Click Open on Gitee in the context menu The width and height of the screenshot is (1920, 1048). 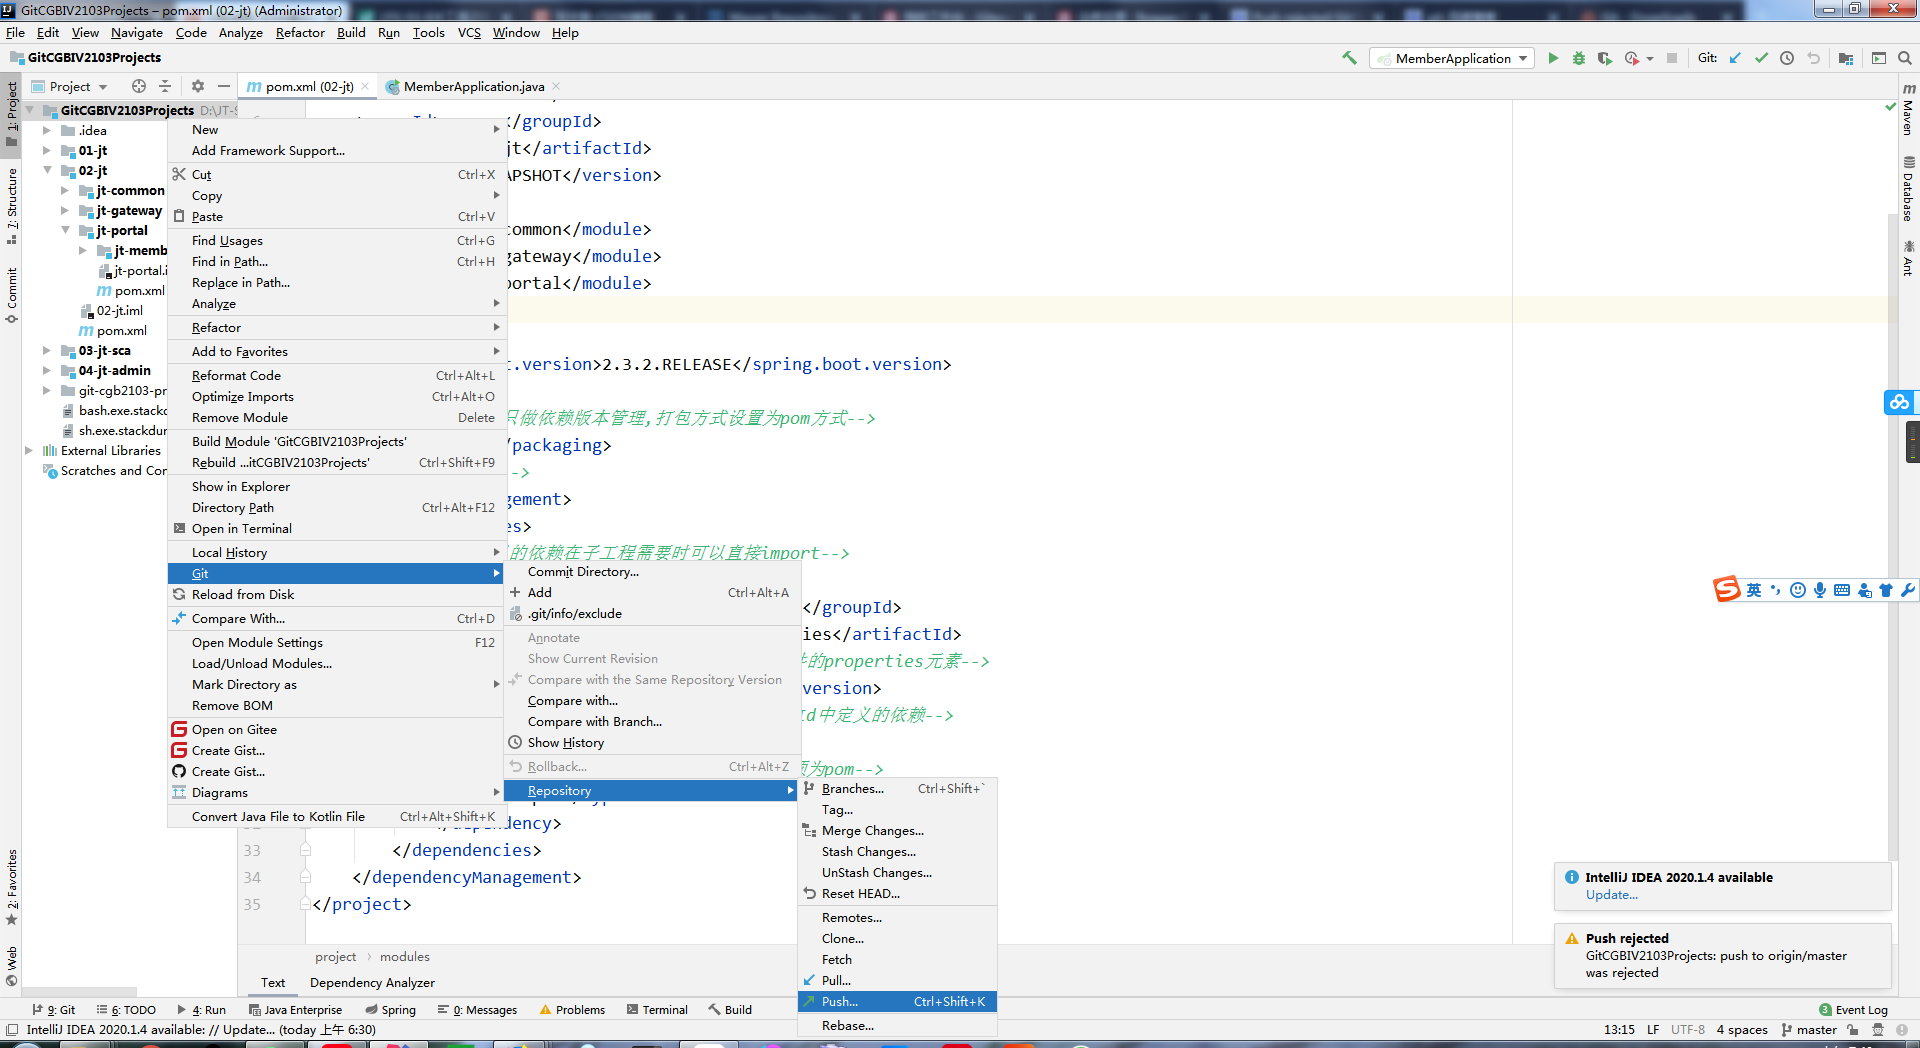coord(336,729)
